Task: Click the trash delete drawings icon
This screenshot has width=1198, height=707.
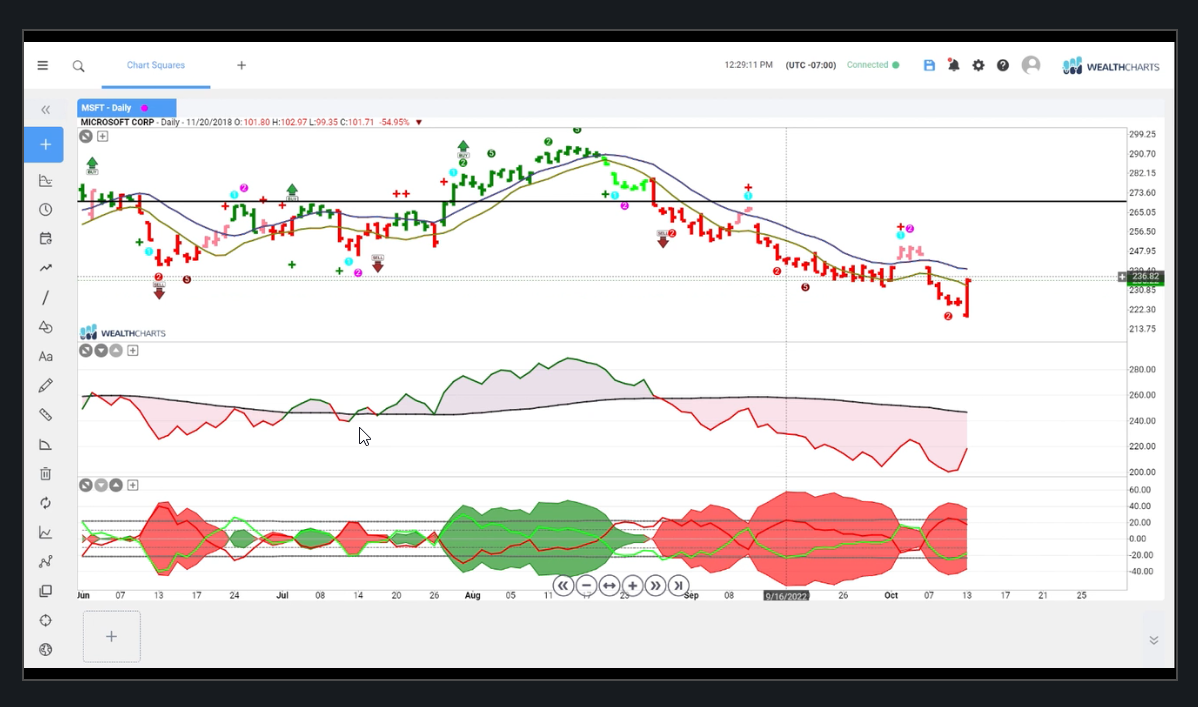Action: tap(46, 474)
